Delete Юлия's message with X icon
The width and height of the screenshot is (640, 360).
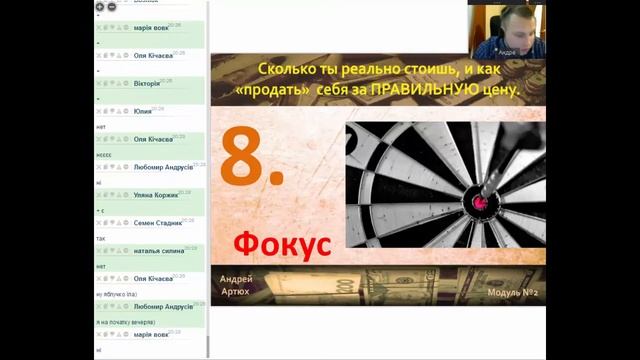tap(99, 111)
